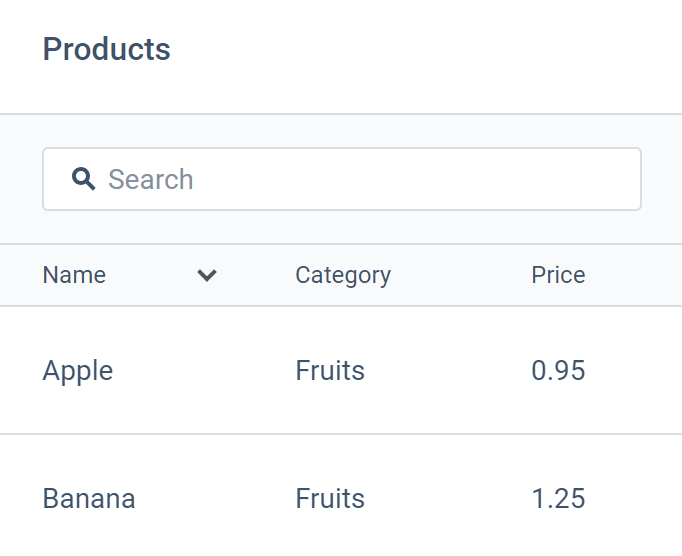Viewport: 682px width, 556px height.
Task: Sort by the Name column header
Action: coord(74,275)
